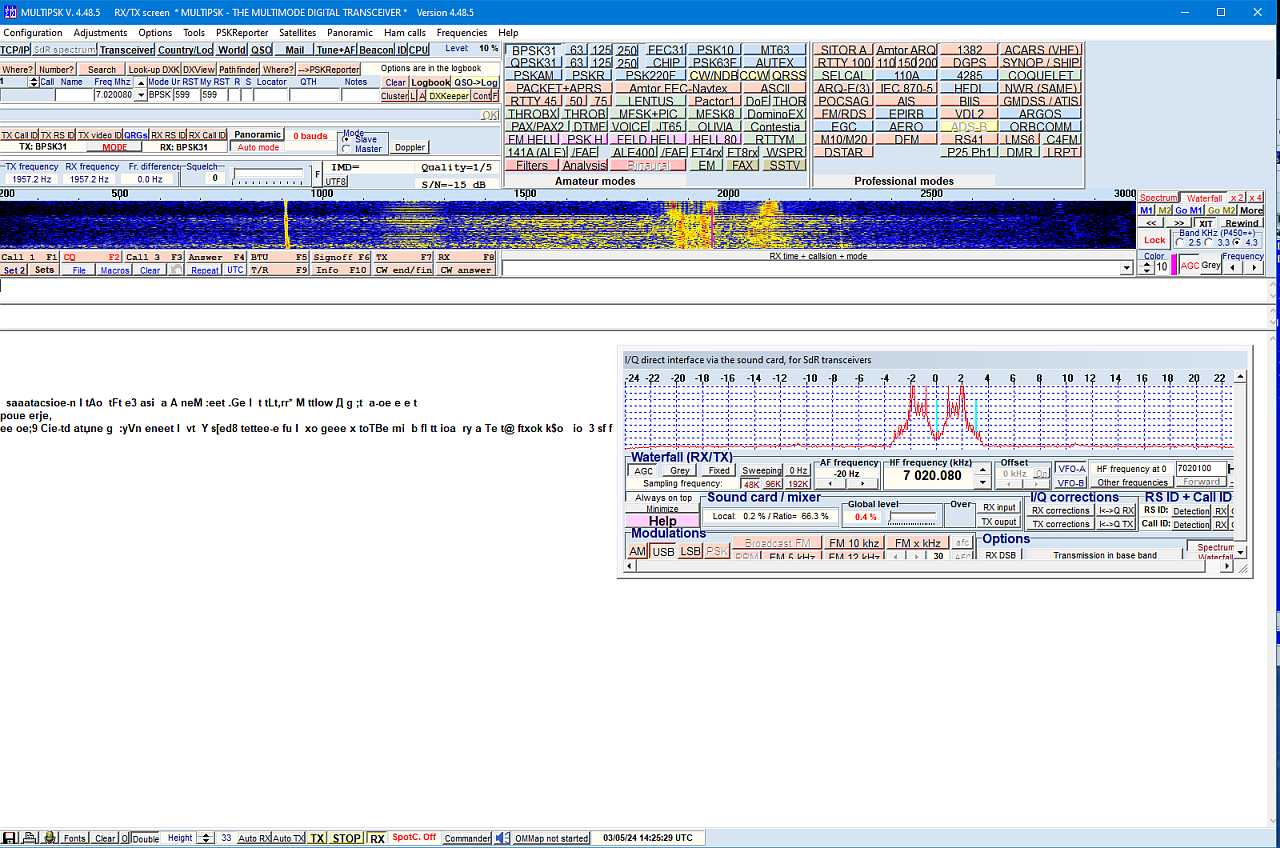The height and width of the screenshot is (848, 1280).
Task: Click the MULTIPSK application title bar icon
Action: (x=10, y=12)
